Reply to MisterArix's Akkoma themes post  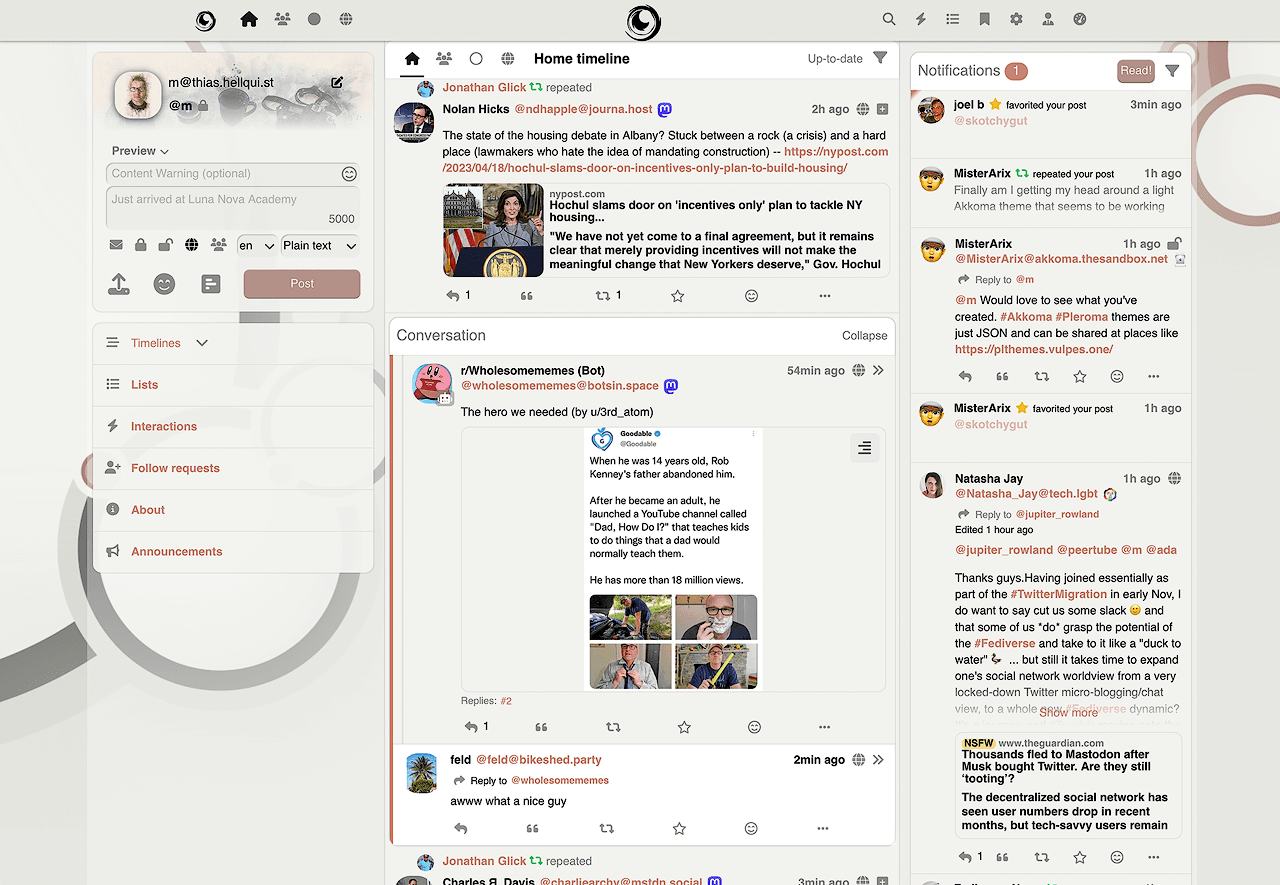(x=965, y=377)
